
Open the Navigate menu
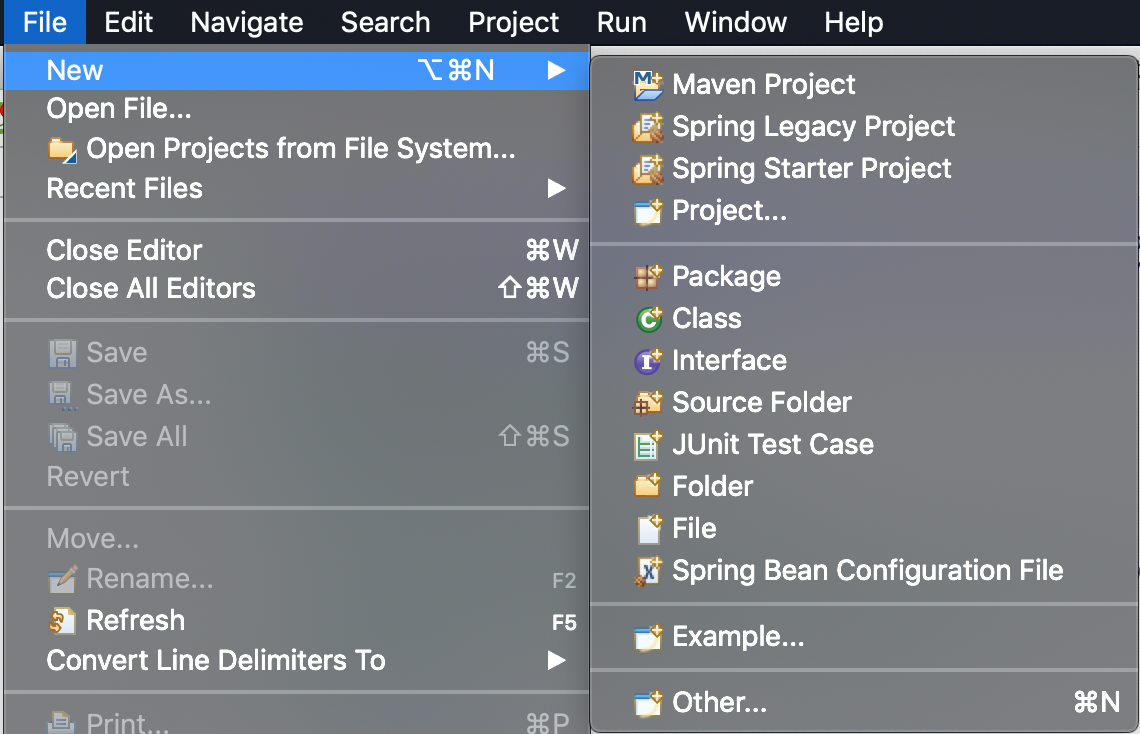tap(246, 23)
